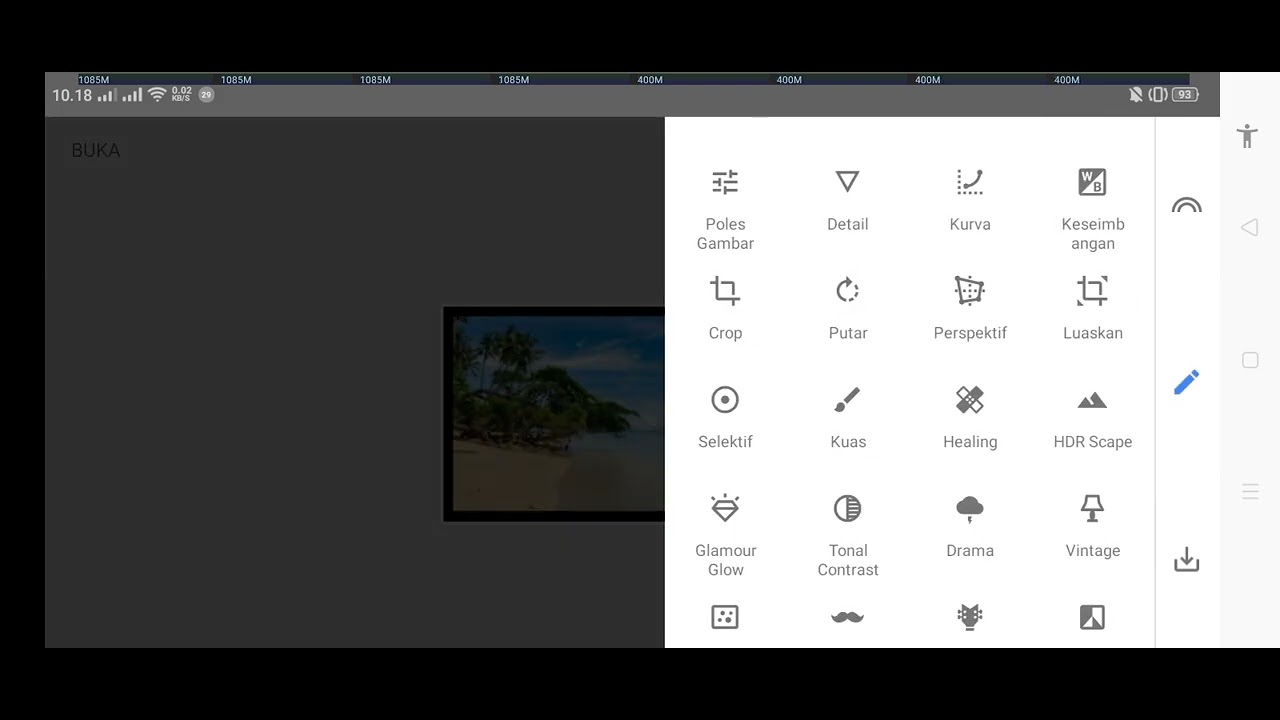Viewport: 1280px width, 720px height.
Task: Select the Crop tool
Action: pos(725,309)
